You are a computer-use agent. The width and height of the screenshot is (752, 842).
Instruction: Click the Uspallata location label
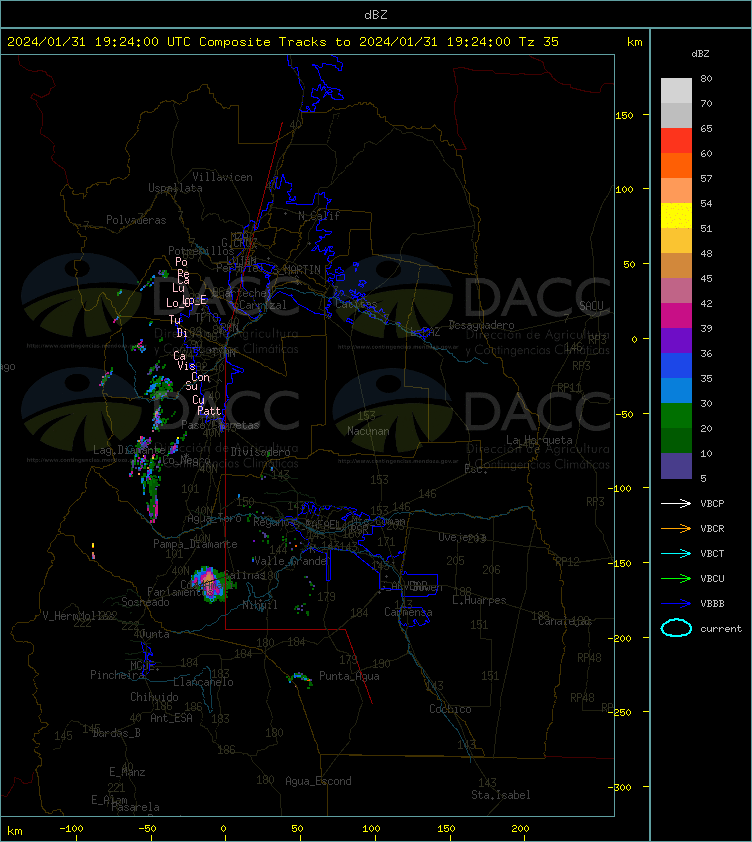pos(175,188)
